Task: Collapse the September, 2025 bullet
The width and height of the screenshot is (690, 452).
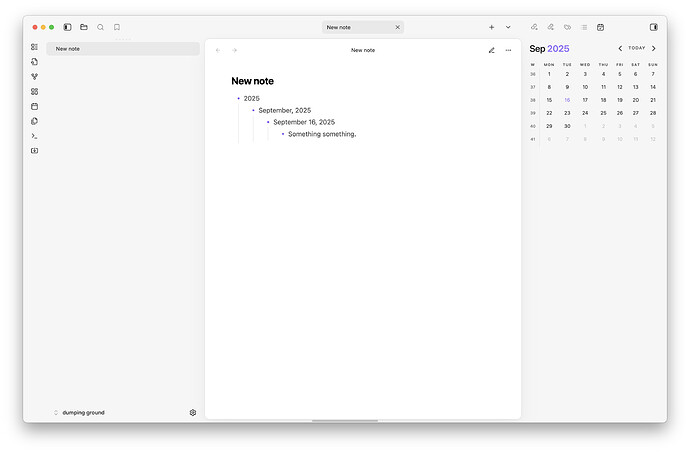Action: tap(253, 110)
